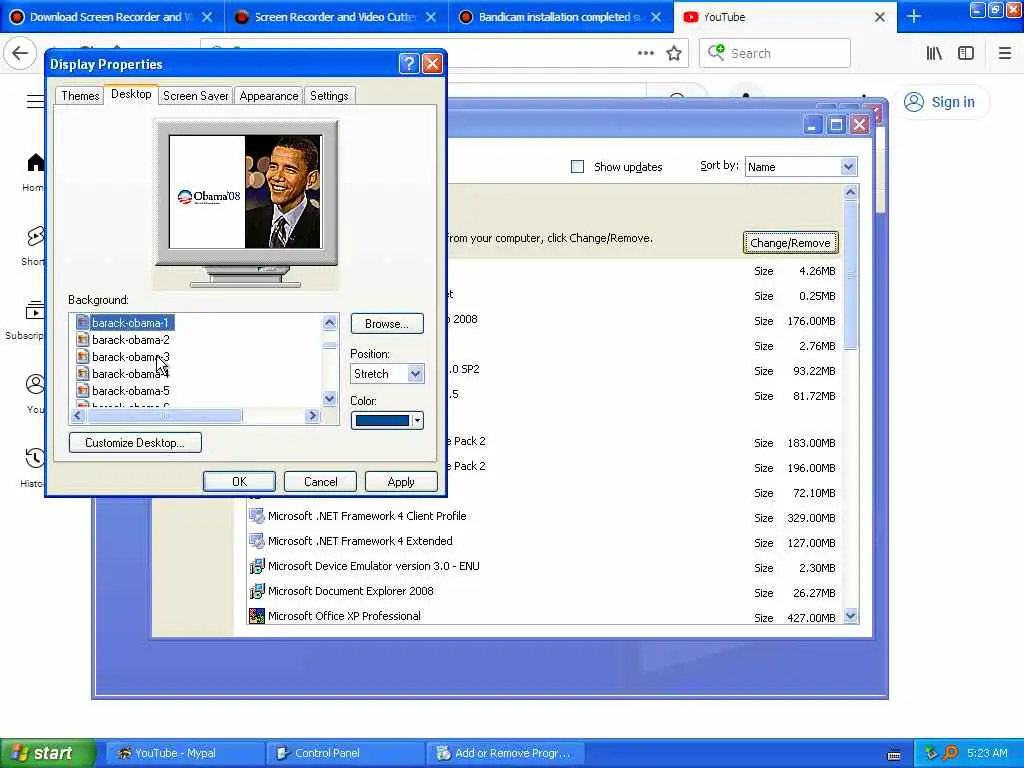Viewport: 1024px width, 768px height.
Task: Open the browser Library icon
Action: 934,54
